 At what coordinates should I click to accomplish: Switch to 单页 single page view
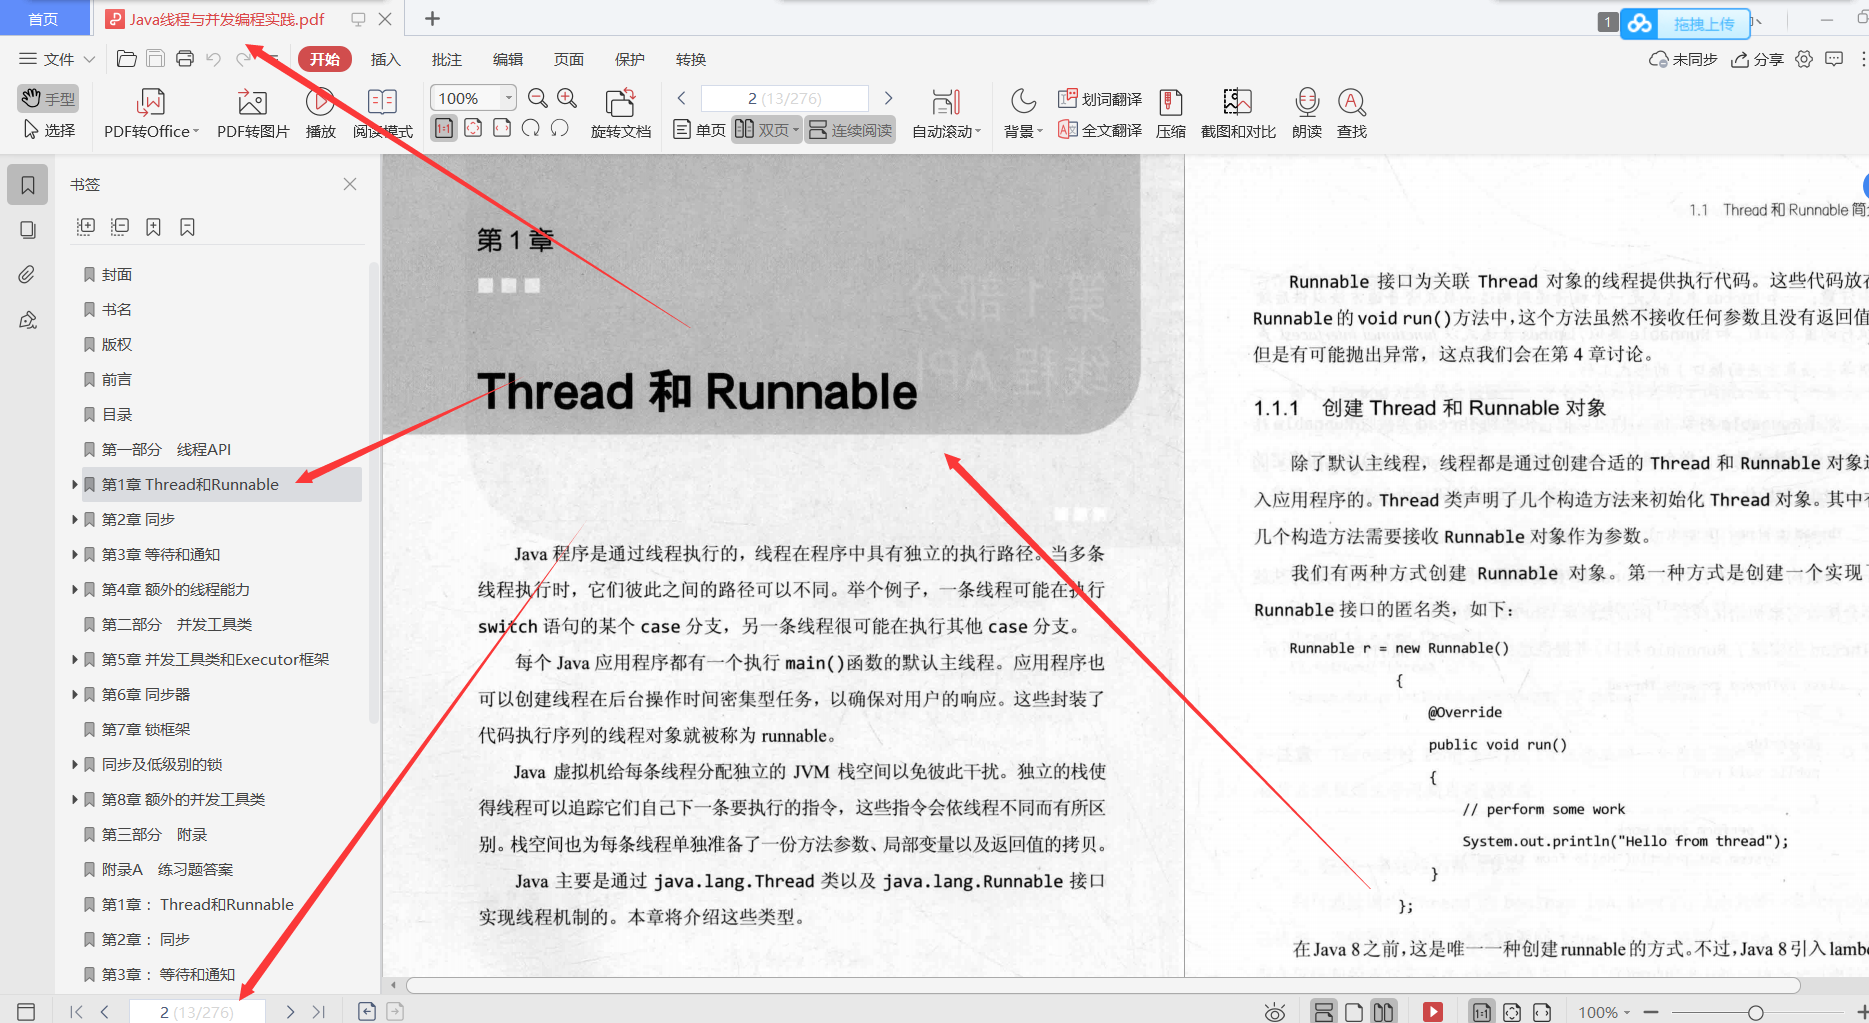coord(699,130)
